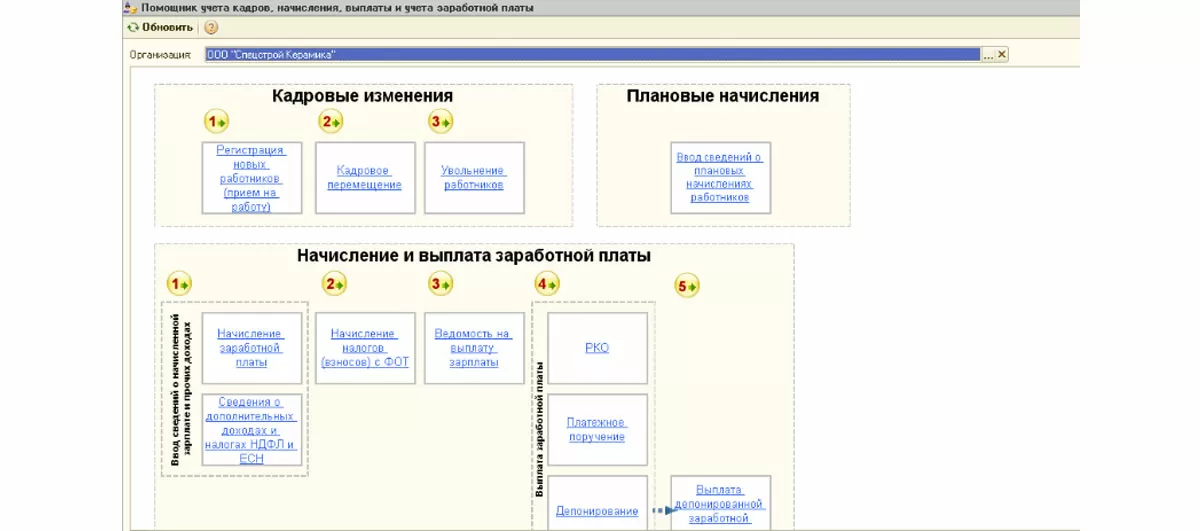The height and width of the screenshot is (531, 1200).
Task: Open the Депонирование link
Action: pos(596,511)
